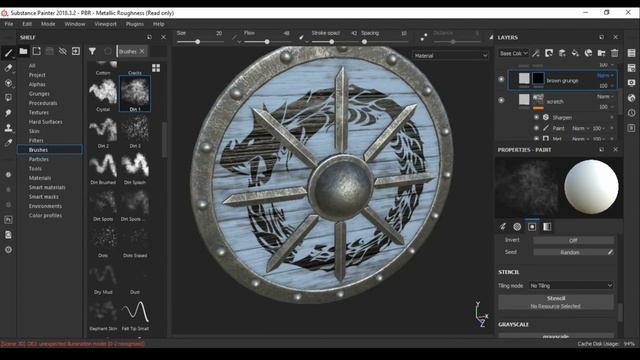Click the shelf import resources icon
Screen dimensions: 640x360
[76, 51]
